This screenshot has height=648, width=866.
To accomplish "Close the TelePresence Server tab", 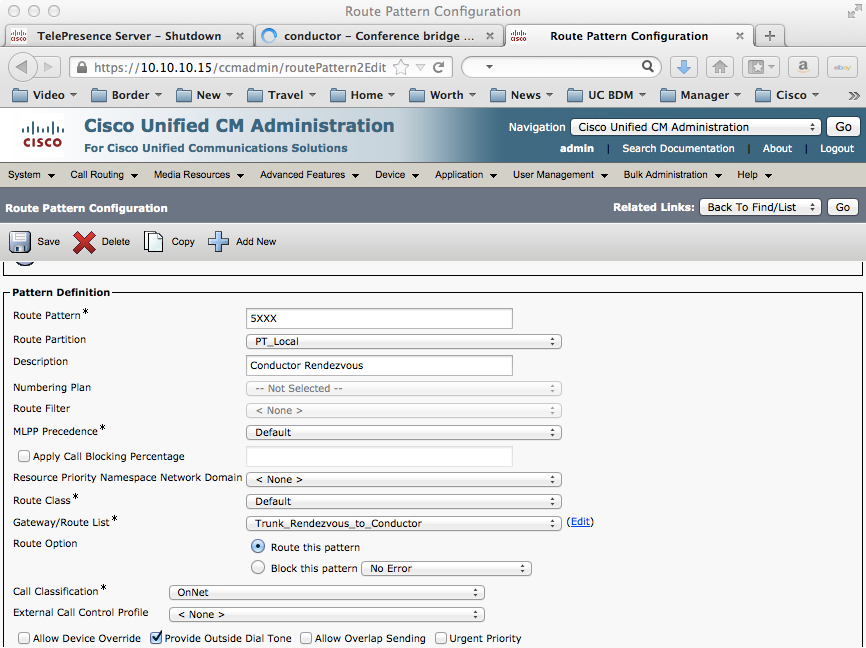I will click(x=240, y=36).
